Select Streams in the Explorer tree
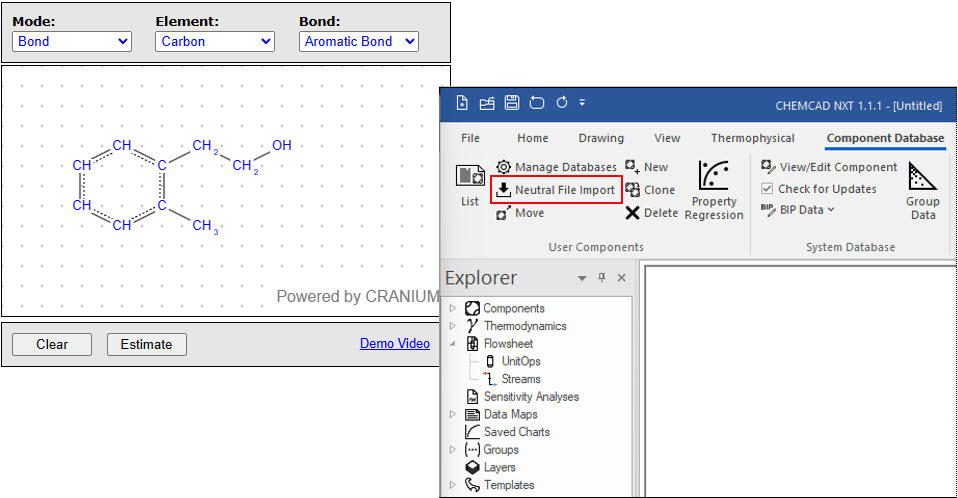 520,379
